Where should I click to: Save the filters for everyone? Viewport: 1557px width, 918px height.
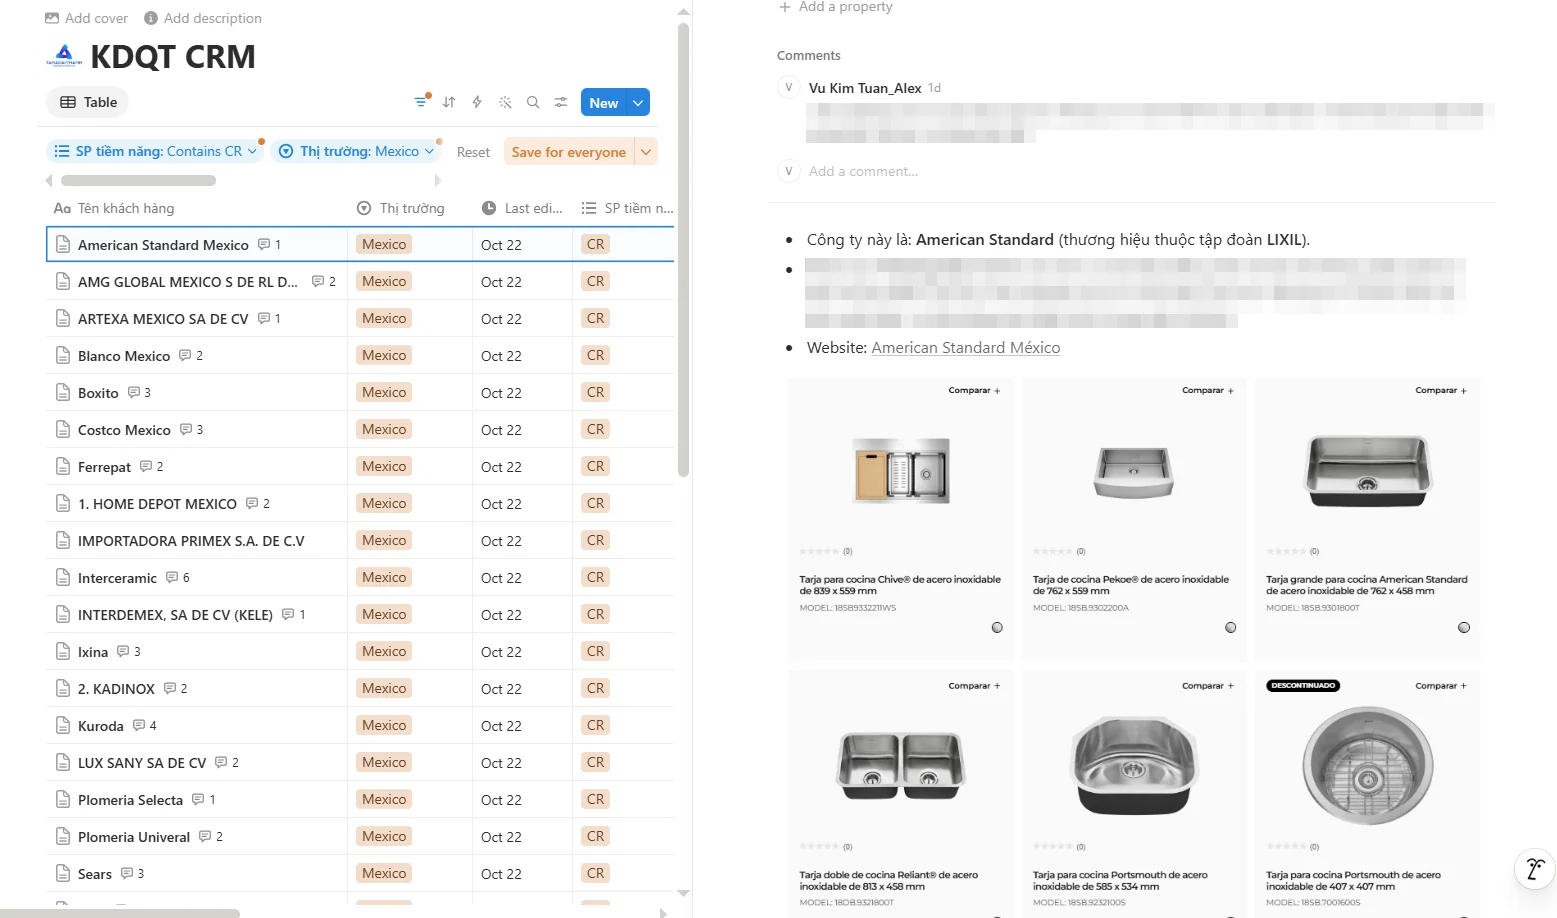(x=569, y=152)
